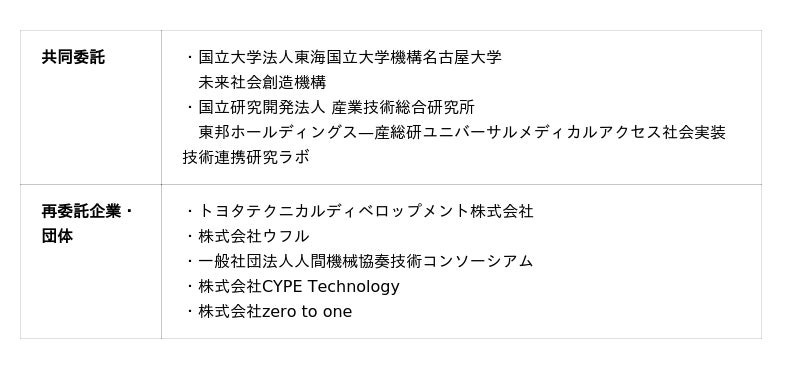
Task: Click the 株式会社zero to one entry
Action: [275, 312]
